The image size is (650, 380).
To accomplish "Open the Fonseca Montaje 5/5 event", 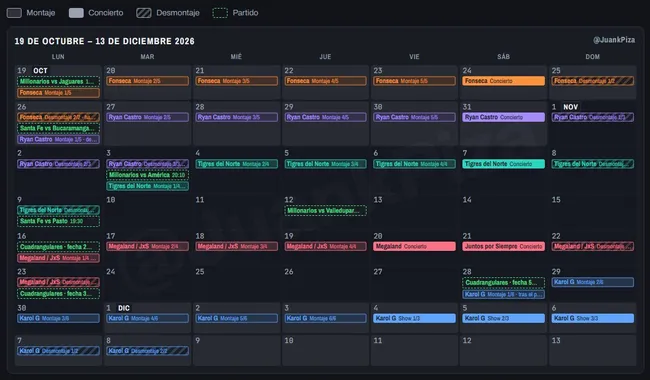I will pos(415,81).
